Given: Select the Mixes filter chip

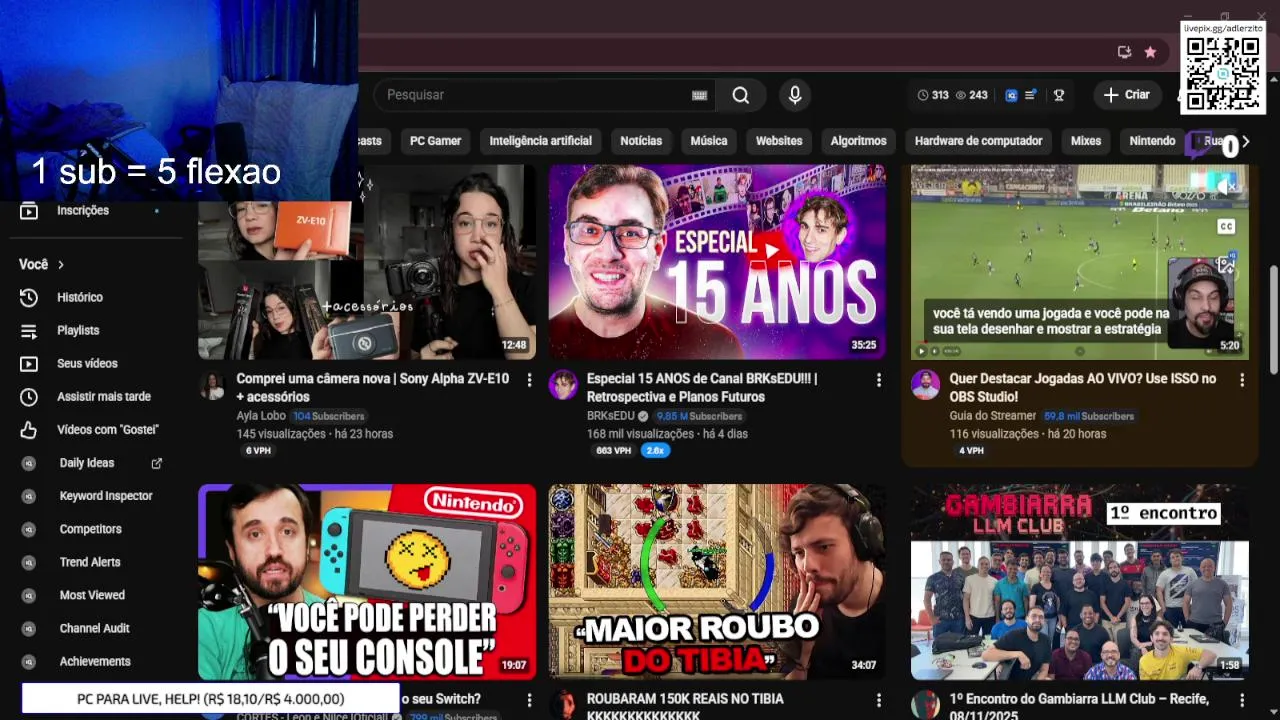Looking at the screenshot, I should (1086, 141).
